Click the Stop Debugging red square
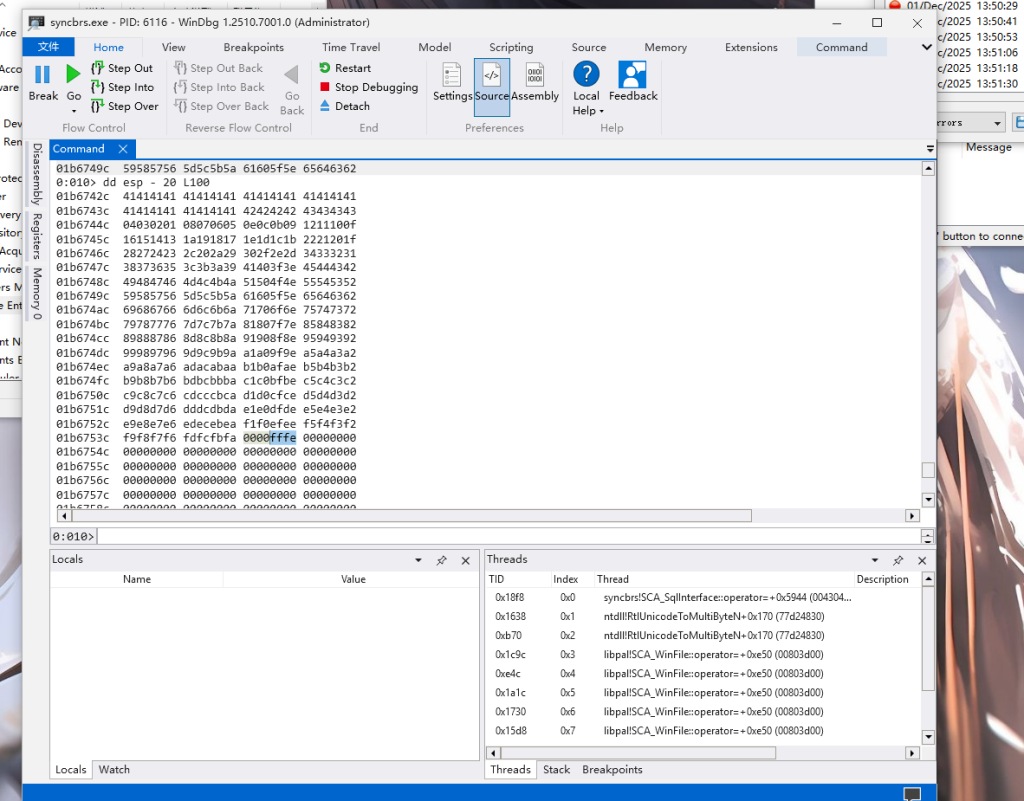This screenshot has height=801, width=1024. click(325, 87)
